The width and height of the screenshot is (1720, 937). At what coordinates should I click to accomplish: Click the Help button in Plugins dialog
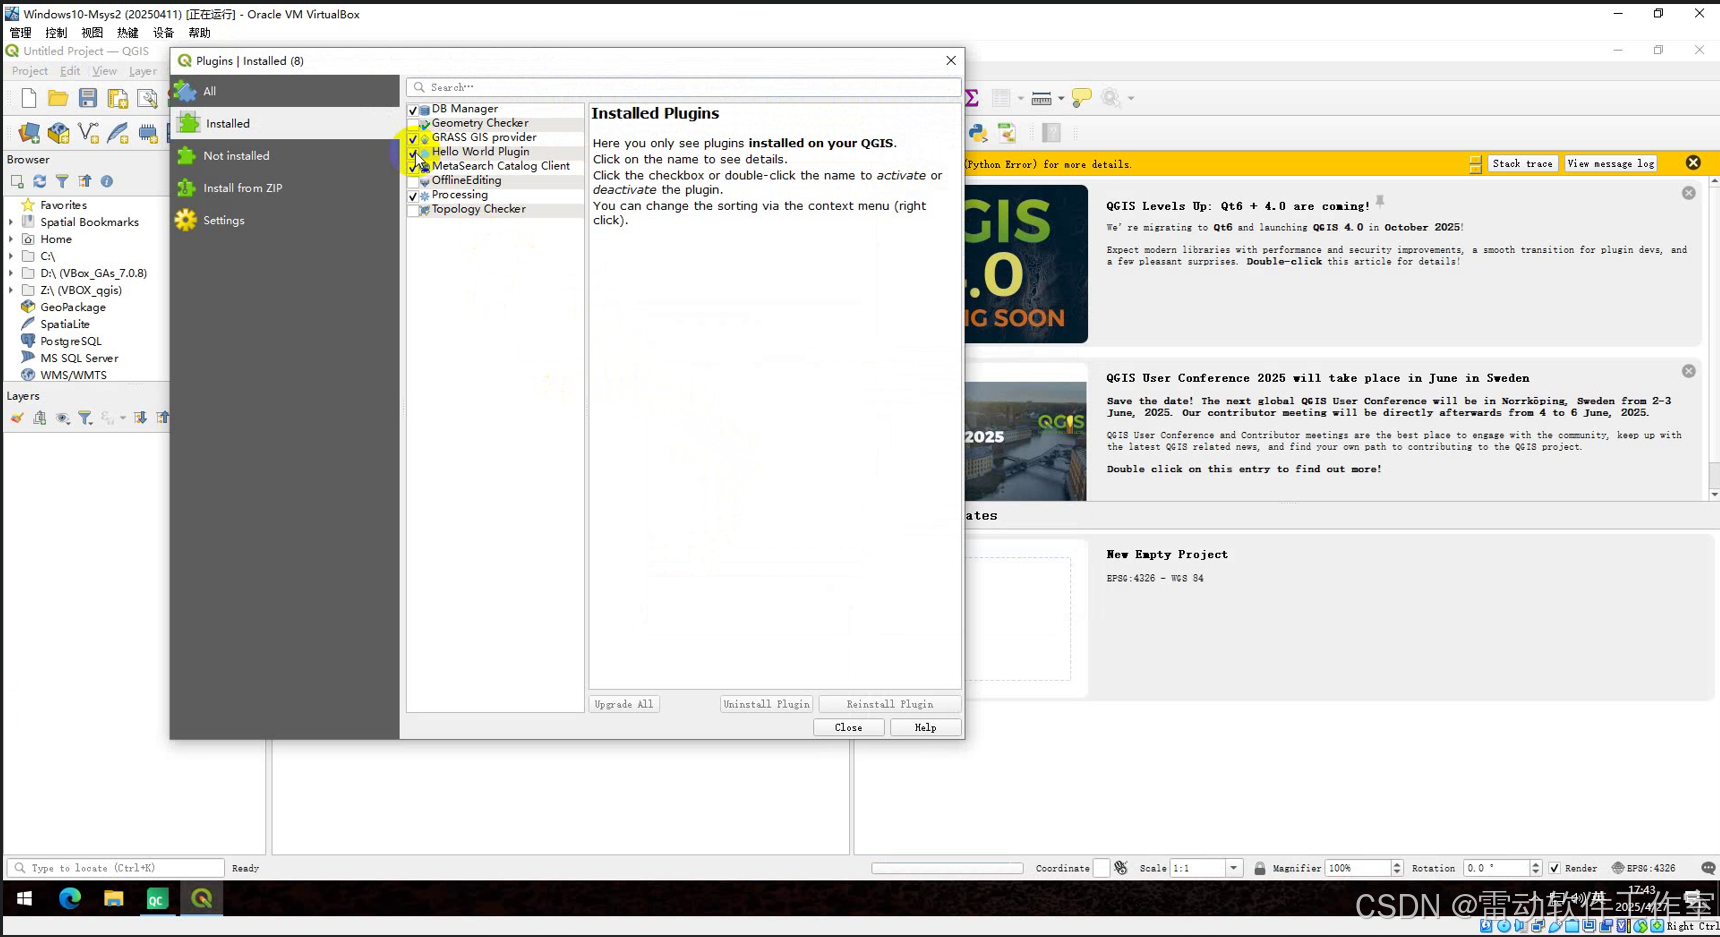point(925,728)
